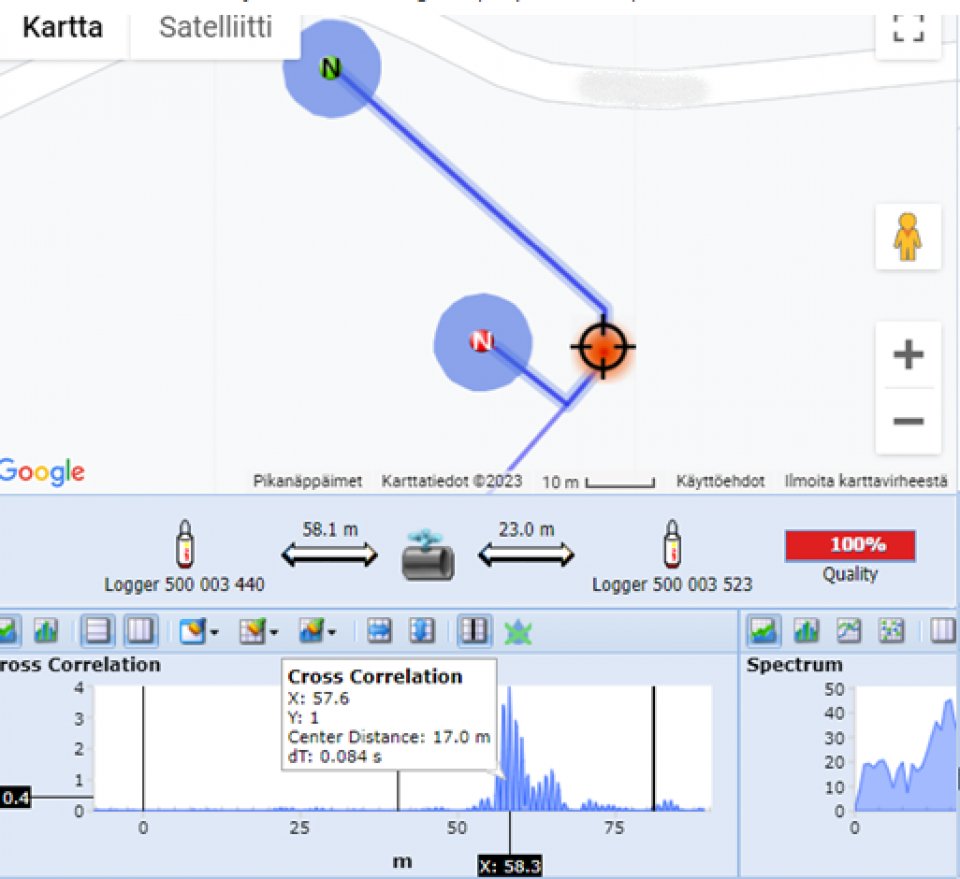
Task: Click the Cross Correlation tooltip title
Action: [375, 676]
